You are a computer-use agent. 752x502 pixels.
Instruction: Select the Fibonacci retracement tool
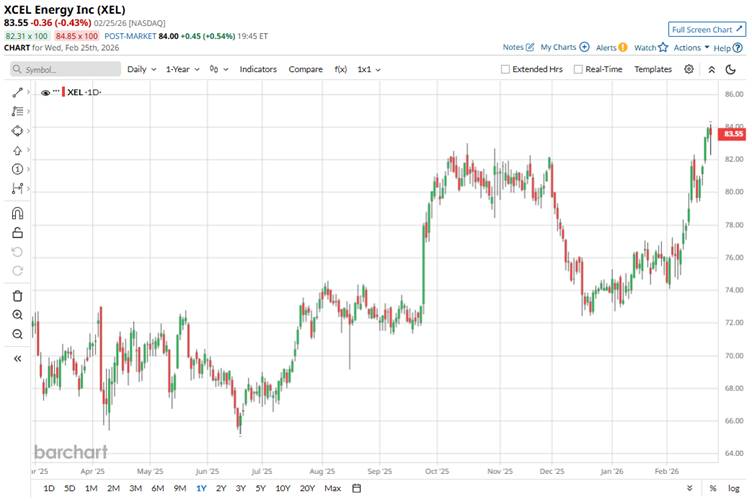pos(17,111)
